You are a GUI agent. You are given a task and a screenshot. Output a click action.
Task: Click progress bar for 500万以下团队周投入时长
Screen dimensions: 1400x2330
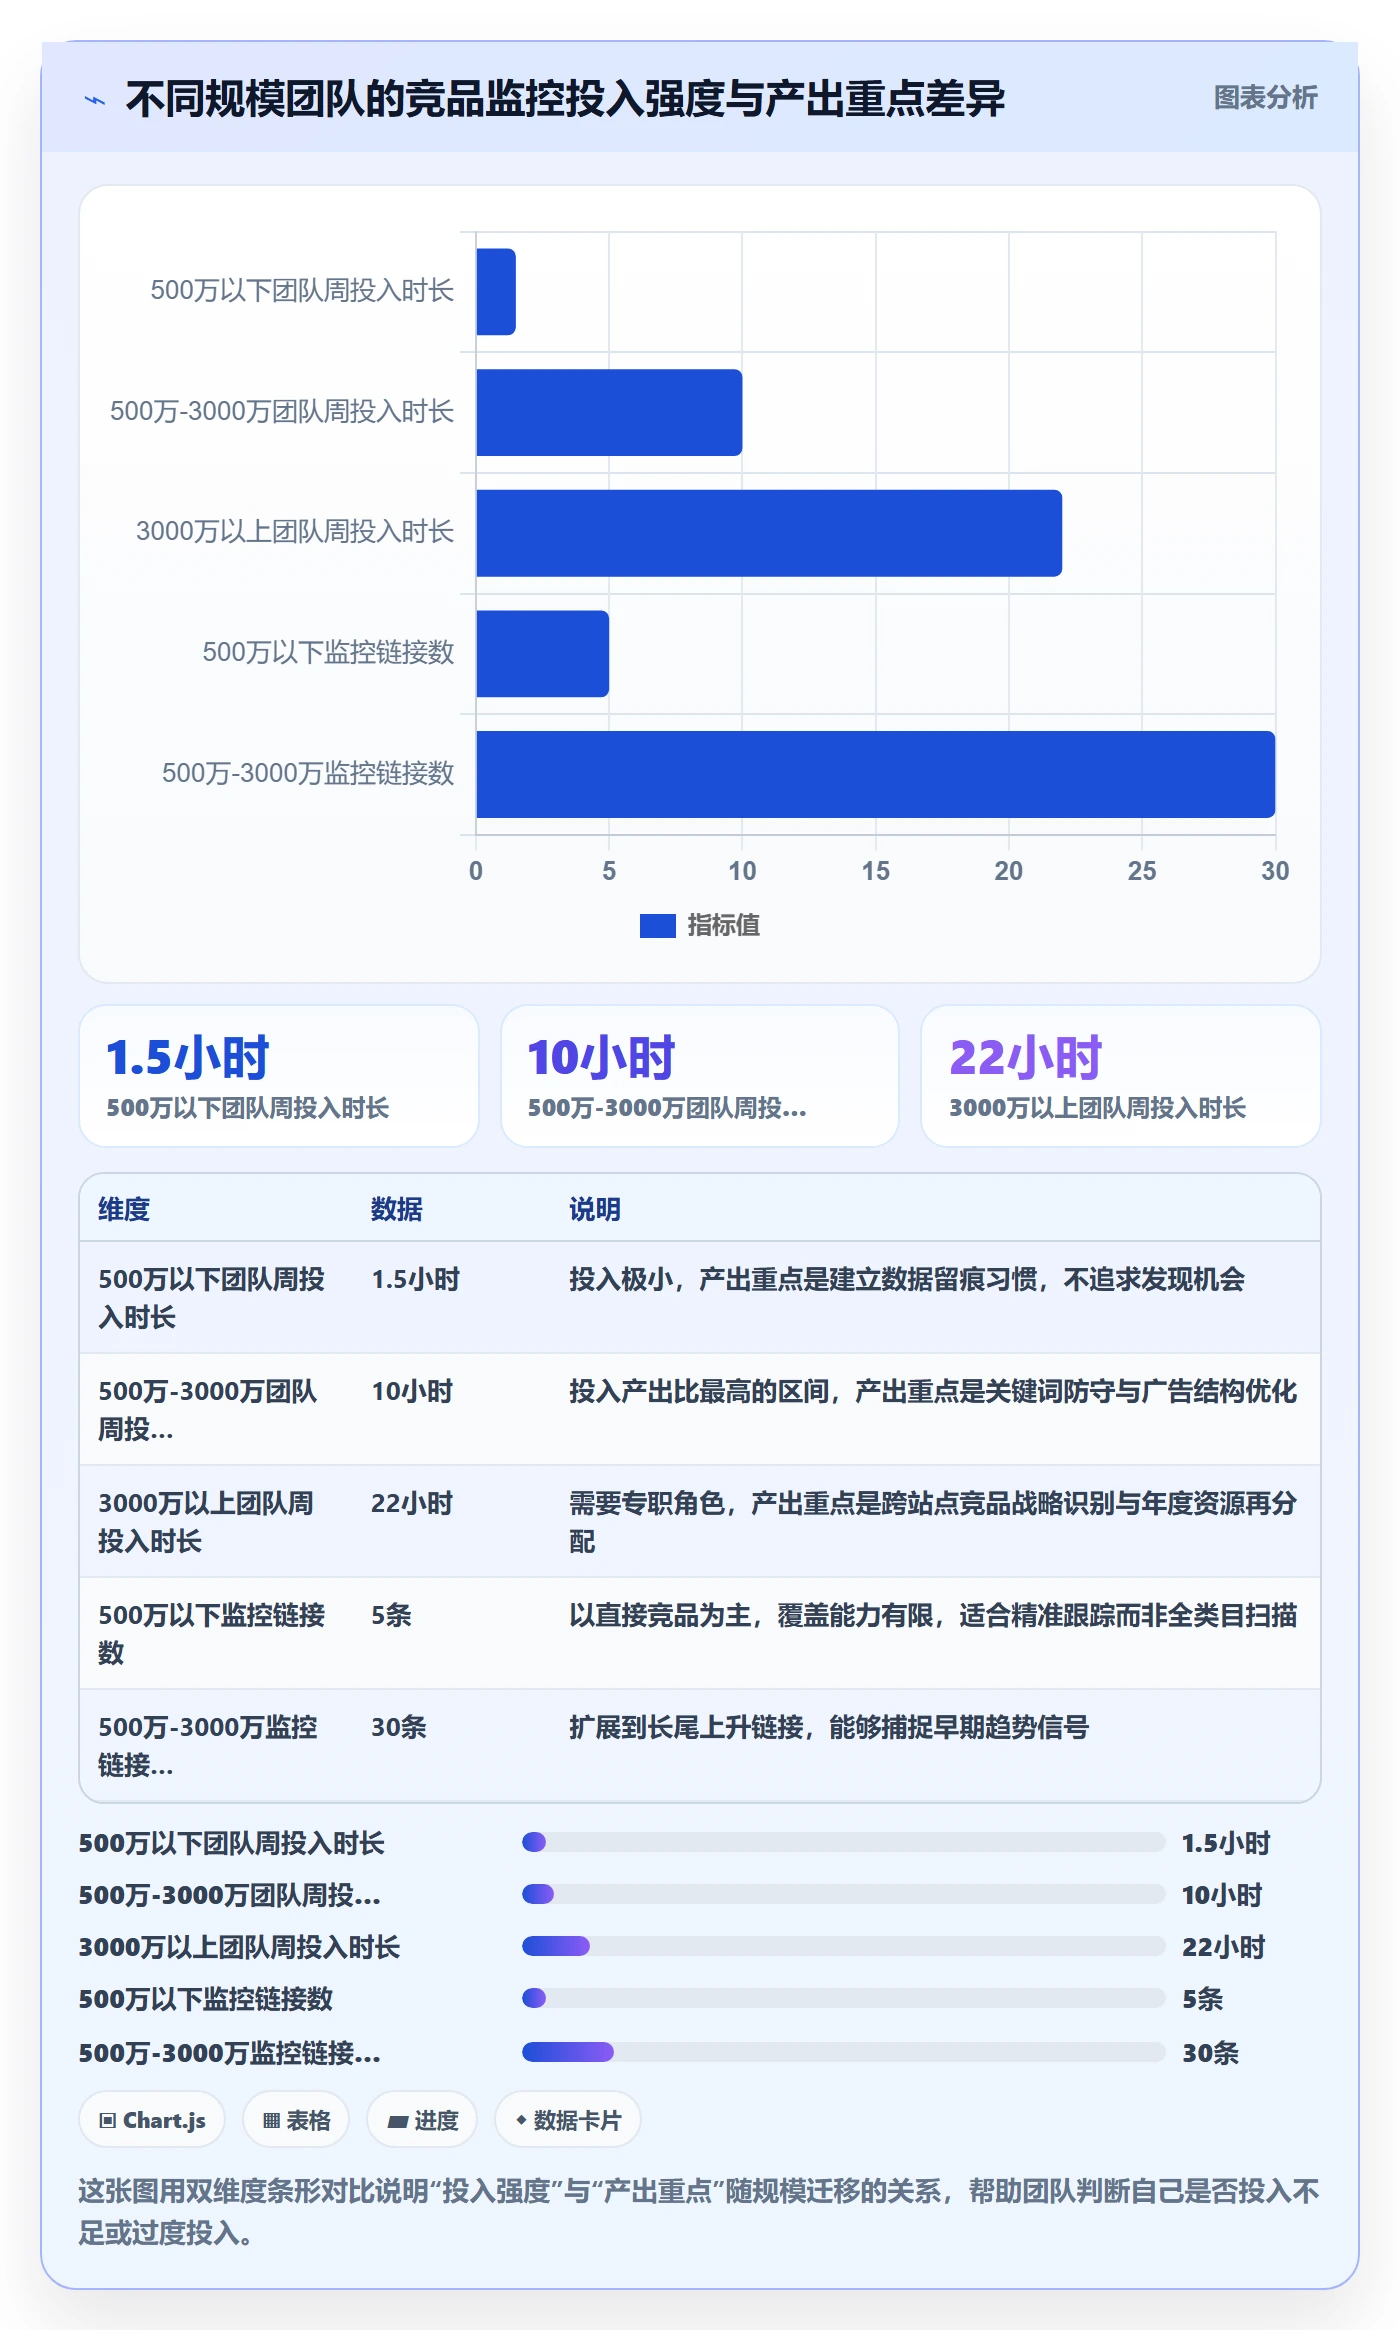[843, 1842]
